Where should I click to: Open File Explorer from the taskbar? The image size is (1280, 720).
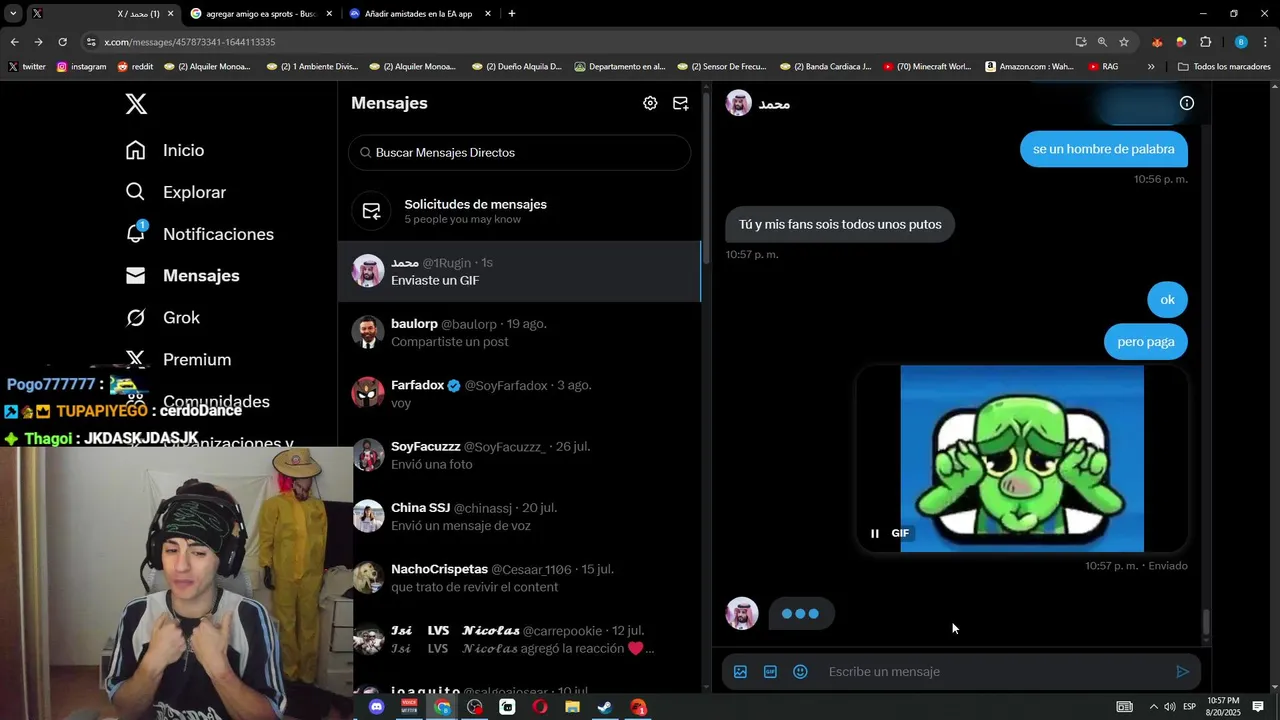tap(572, 707)
